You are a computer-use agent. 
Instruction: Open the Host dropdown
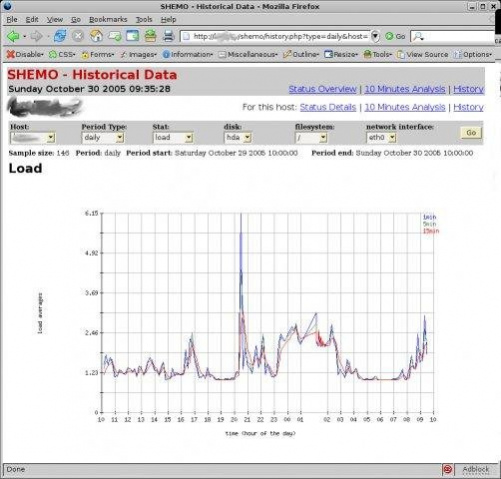pos(33,138)
